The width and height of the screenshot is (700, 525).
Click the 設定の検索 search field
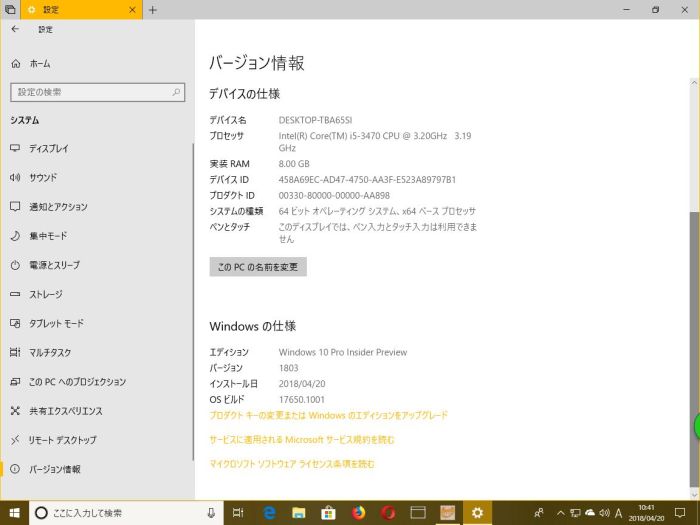pyautogui.click(x=96, y=92)
